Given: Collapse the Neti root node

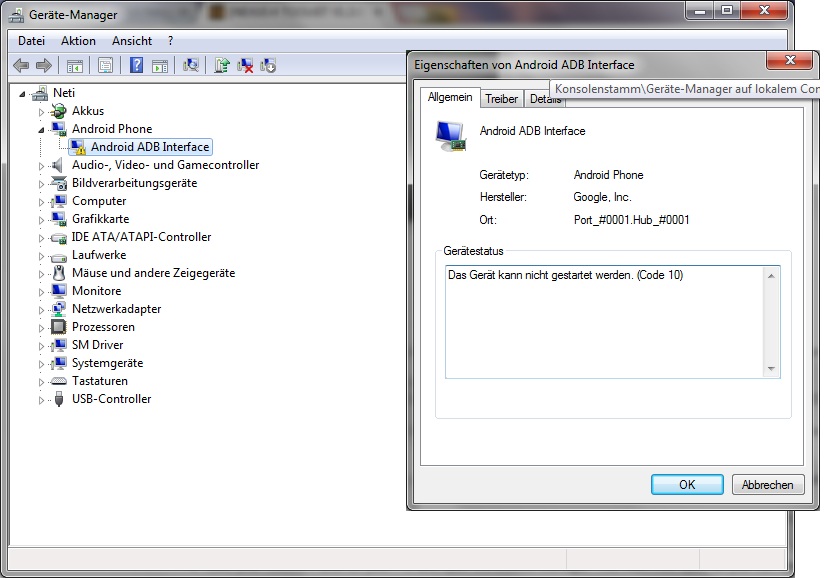Looking at the screenshot, I should click(x=22, y=95).
